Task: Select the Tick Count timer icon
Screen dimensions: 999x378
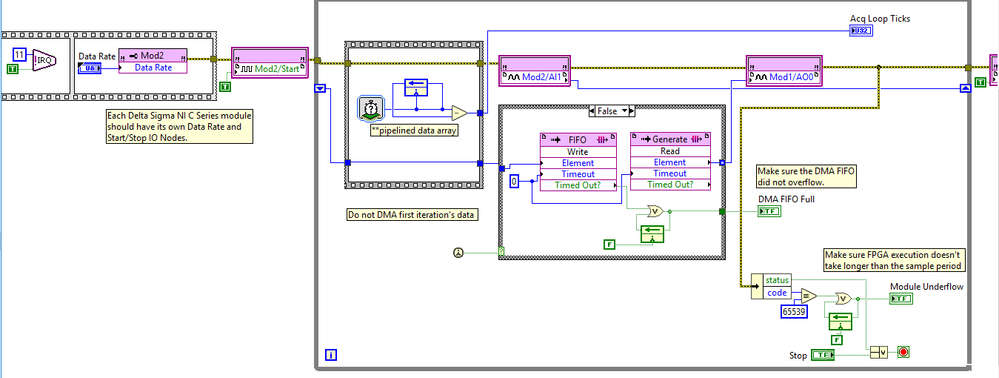Action: (370, 109)
